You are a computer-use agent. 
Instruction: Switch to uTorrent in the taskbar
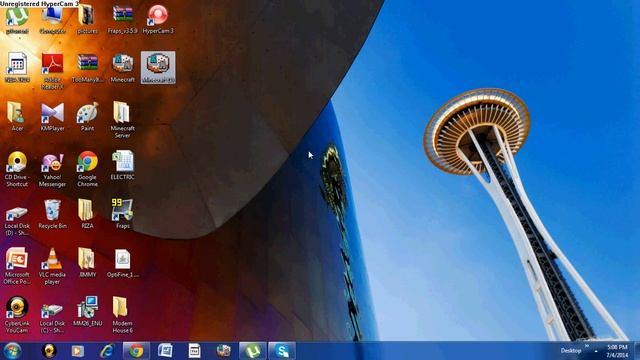[253, 351]
